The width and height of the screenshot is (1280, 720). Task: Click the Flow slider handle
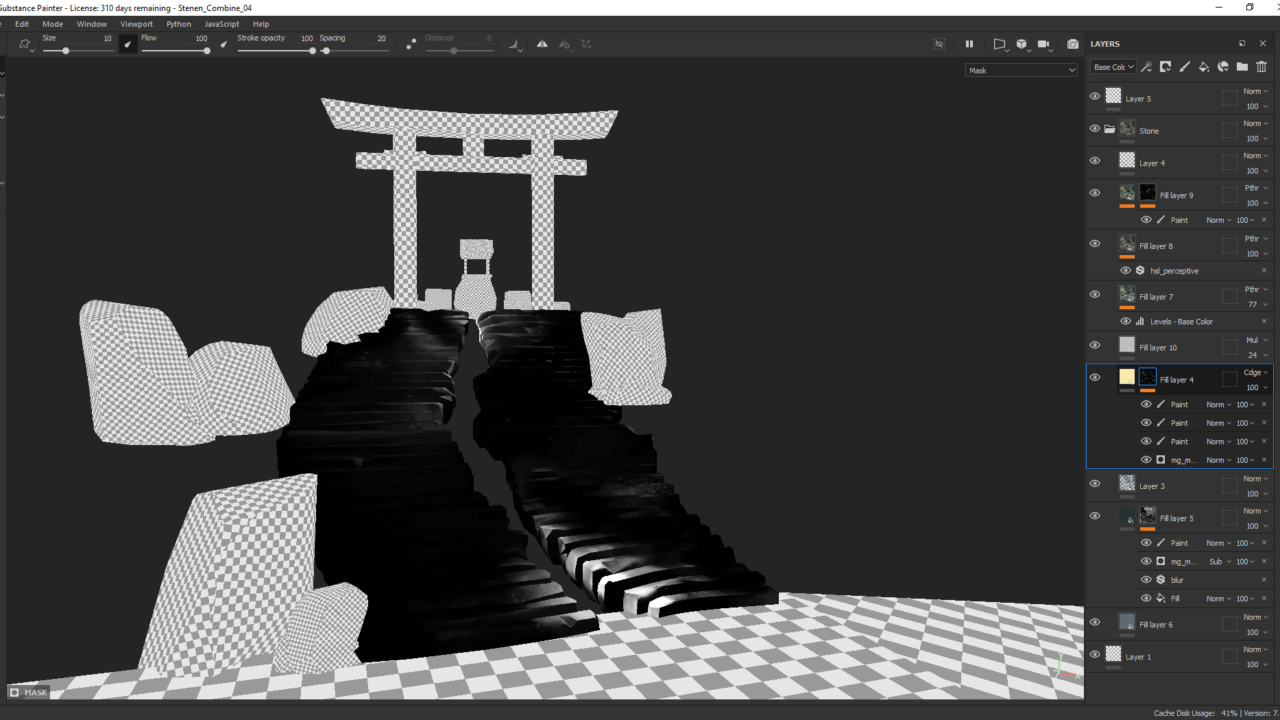(x=207, y=51)
